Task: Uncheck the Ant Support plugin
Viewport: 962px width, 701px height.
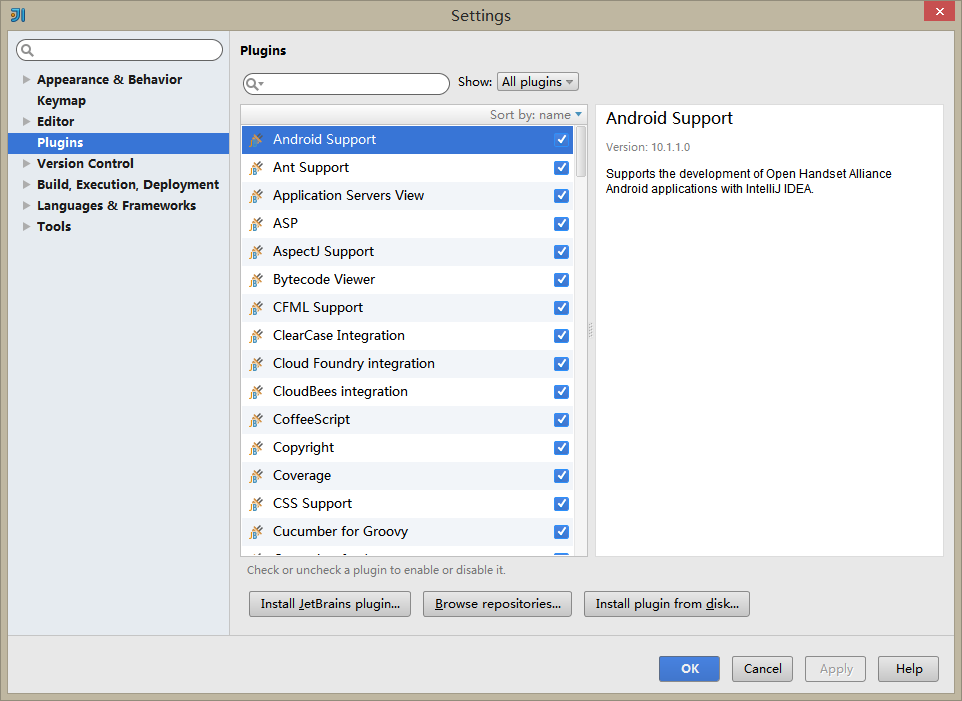Action: click(x=561, y=168)
